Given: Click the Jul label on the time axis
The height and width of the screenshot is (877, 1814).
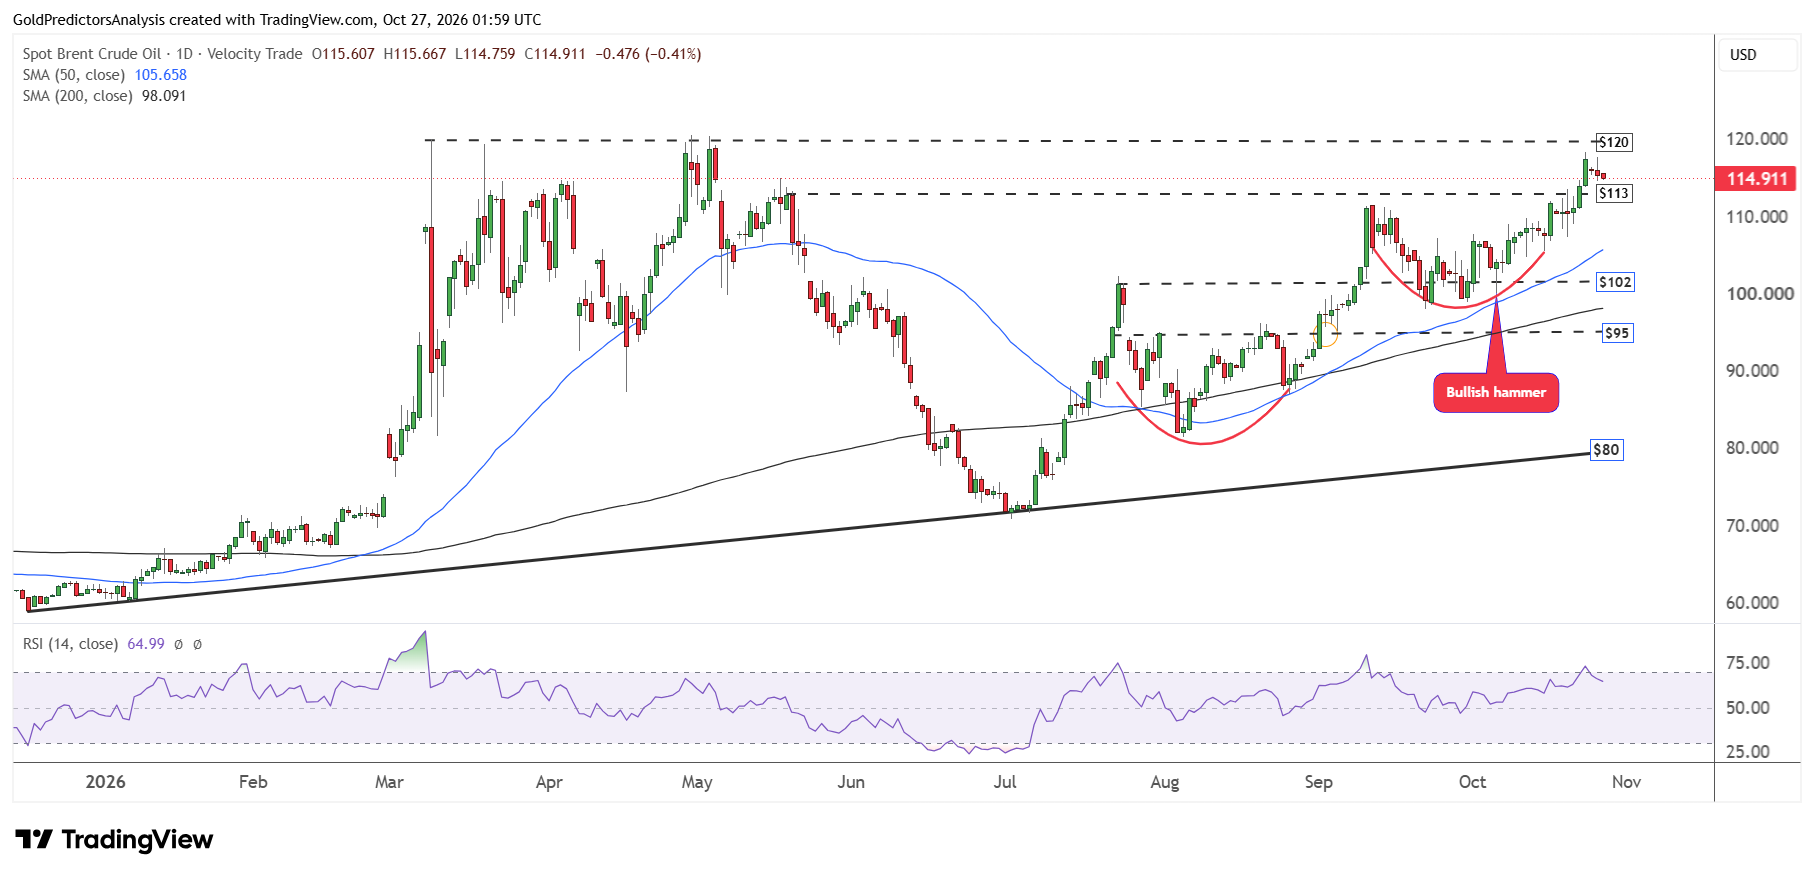Looking at the screenshot, I should tap(1005, 782).
